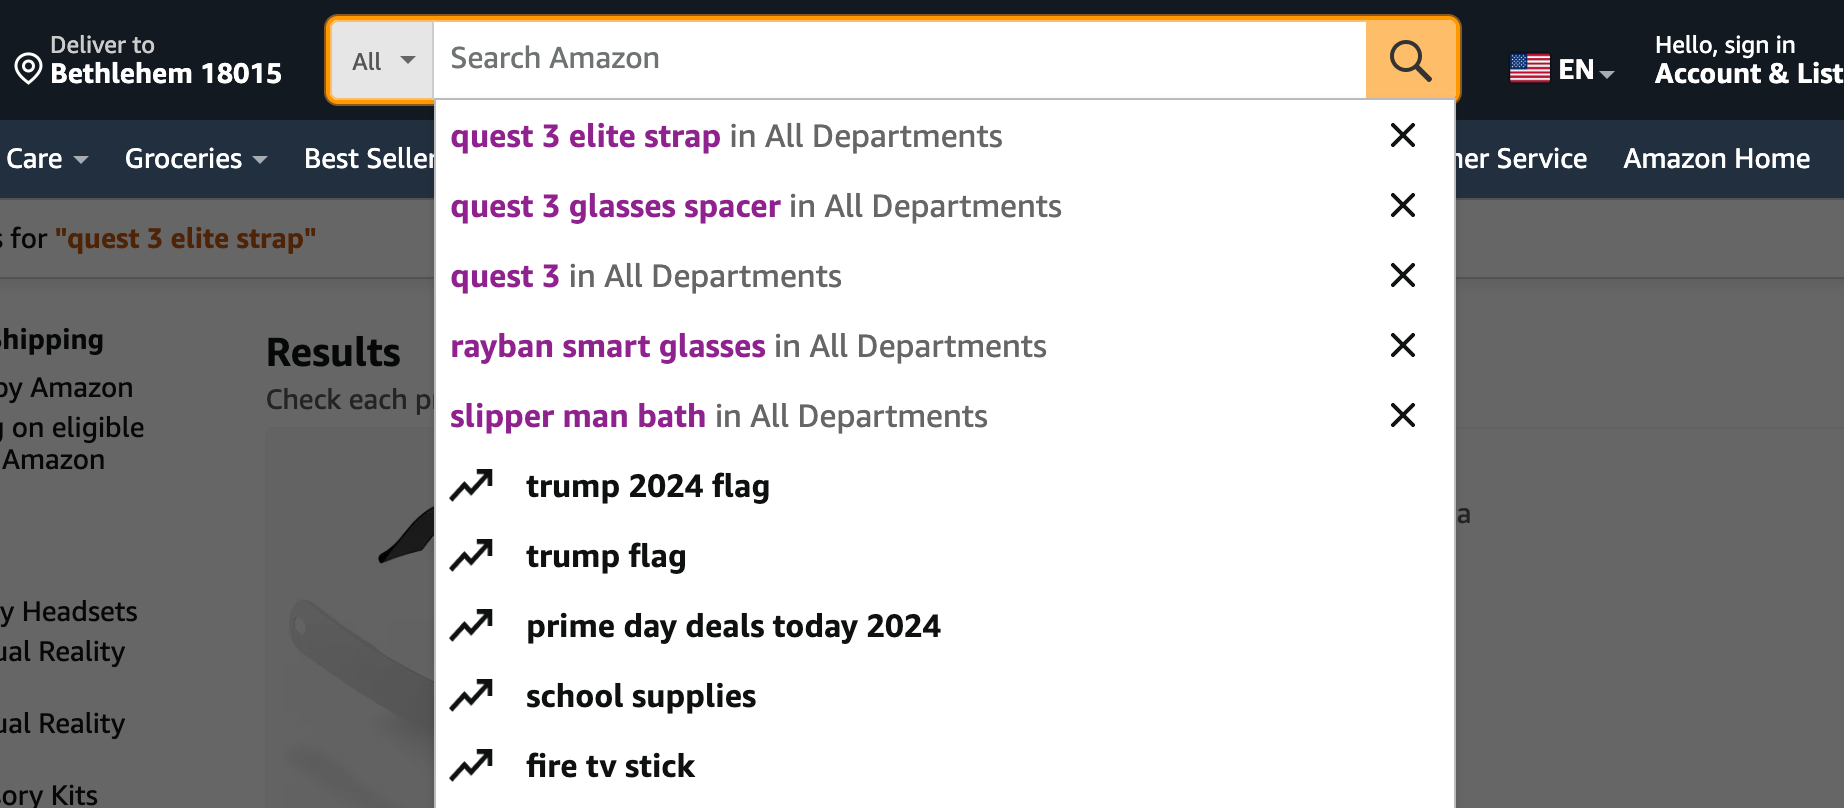
Task: Click the location pin delivery icon
Action: [28, 69]
